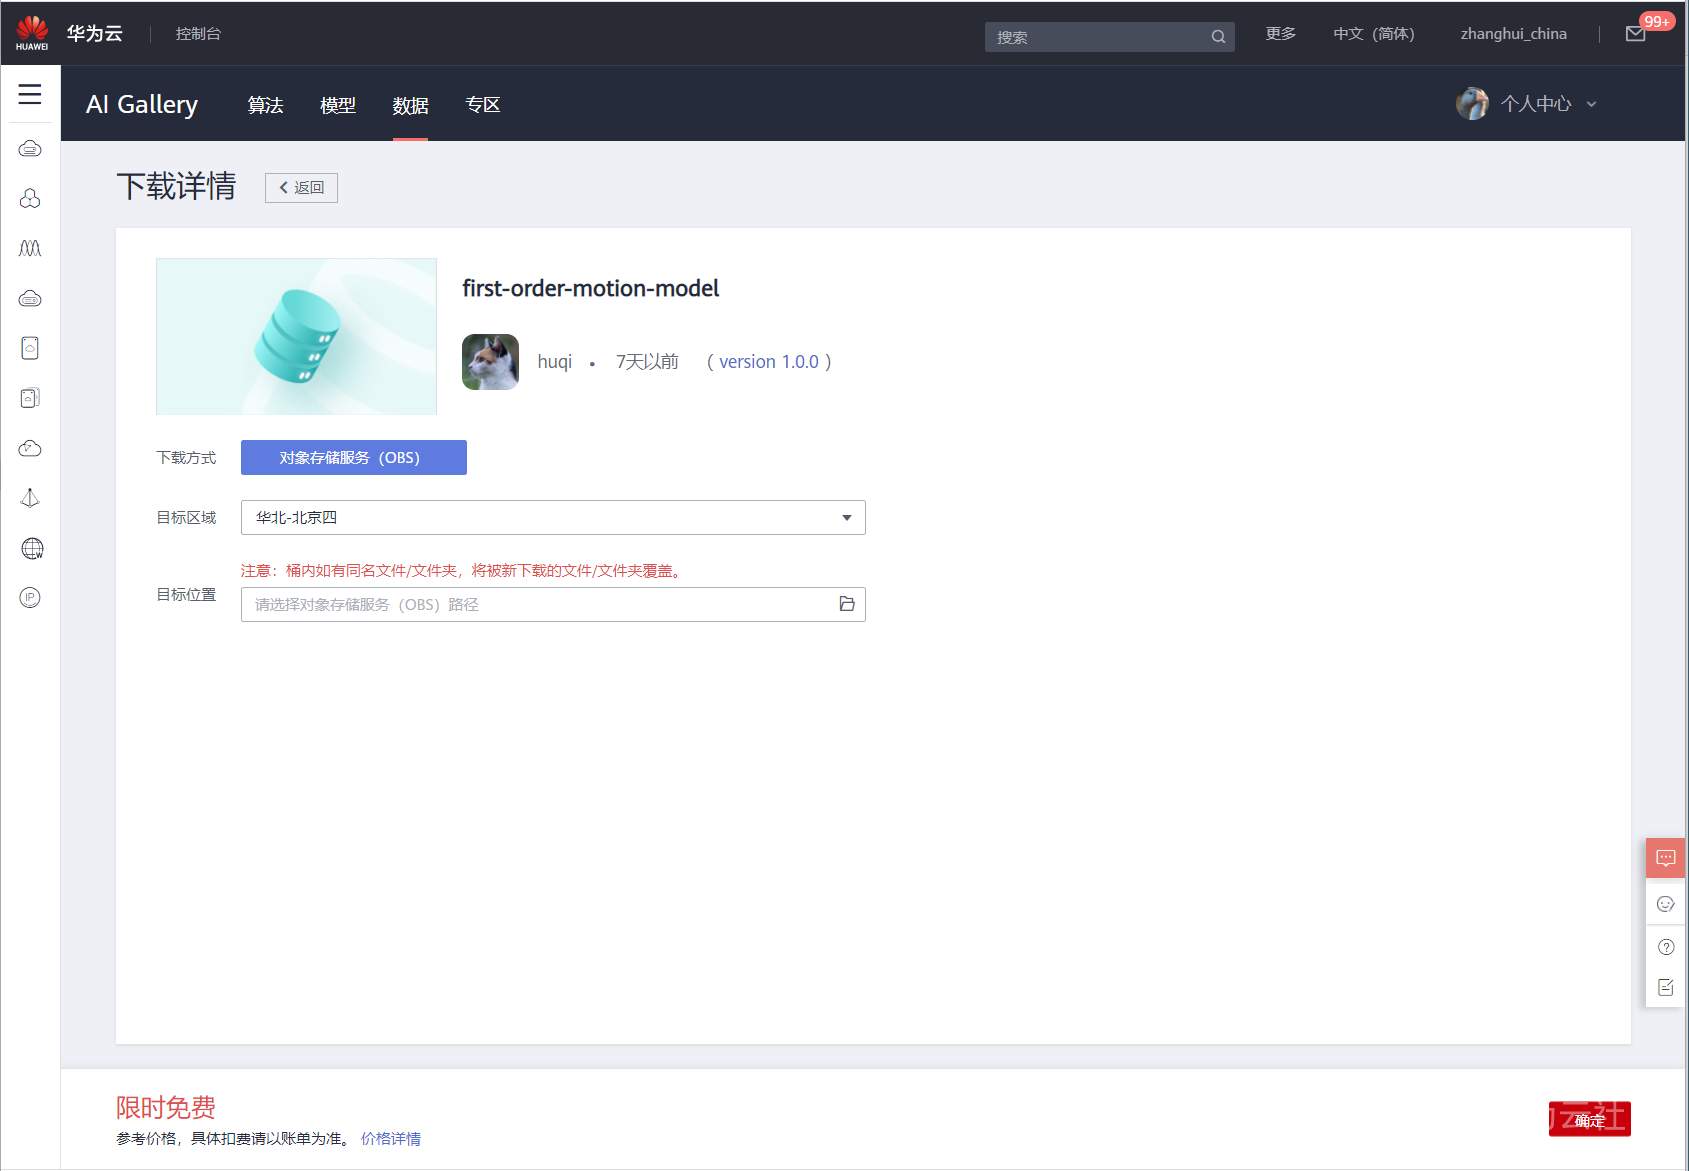Click the smiley face satisfaction icon

coord(1666,904)
